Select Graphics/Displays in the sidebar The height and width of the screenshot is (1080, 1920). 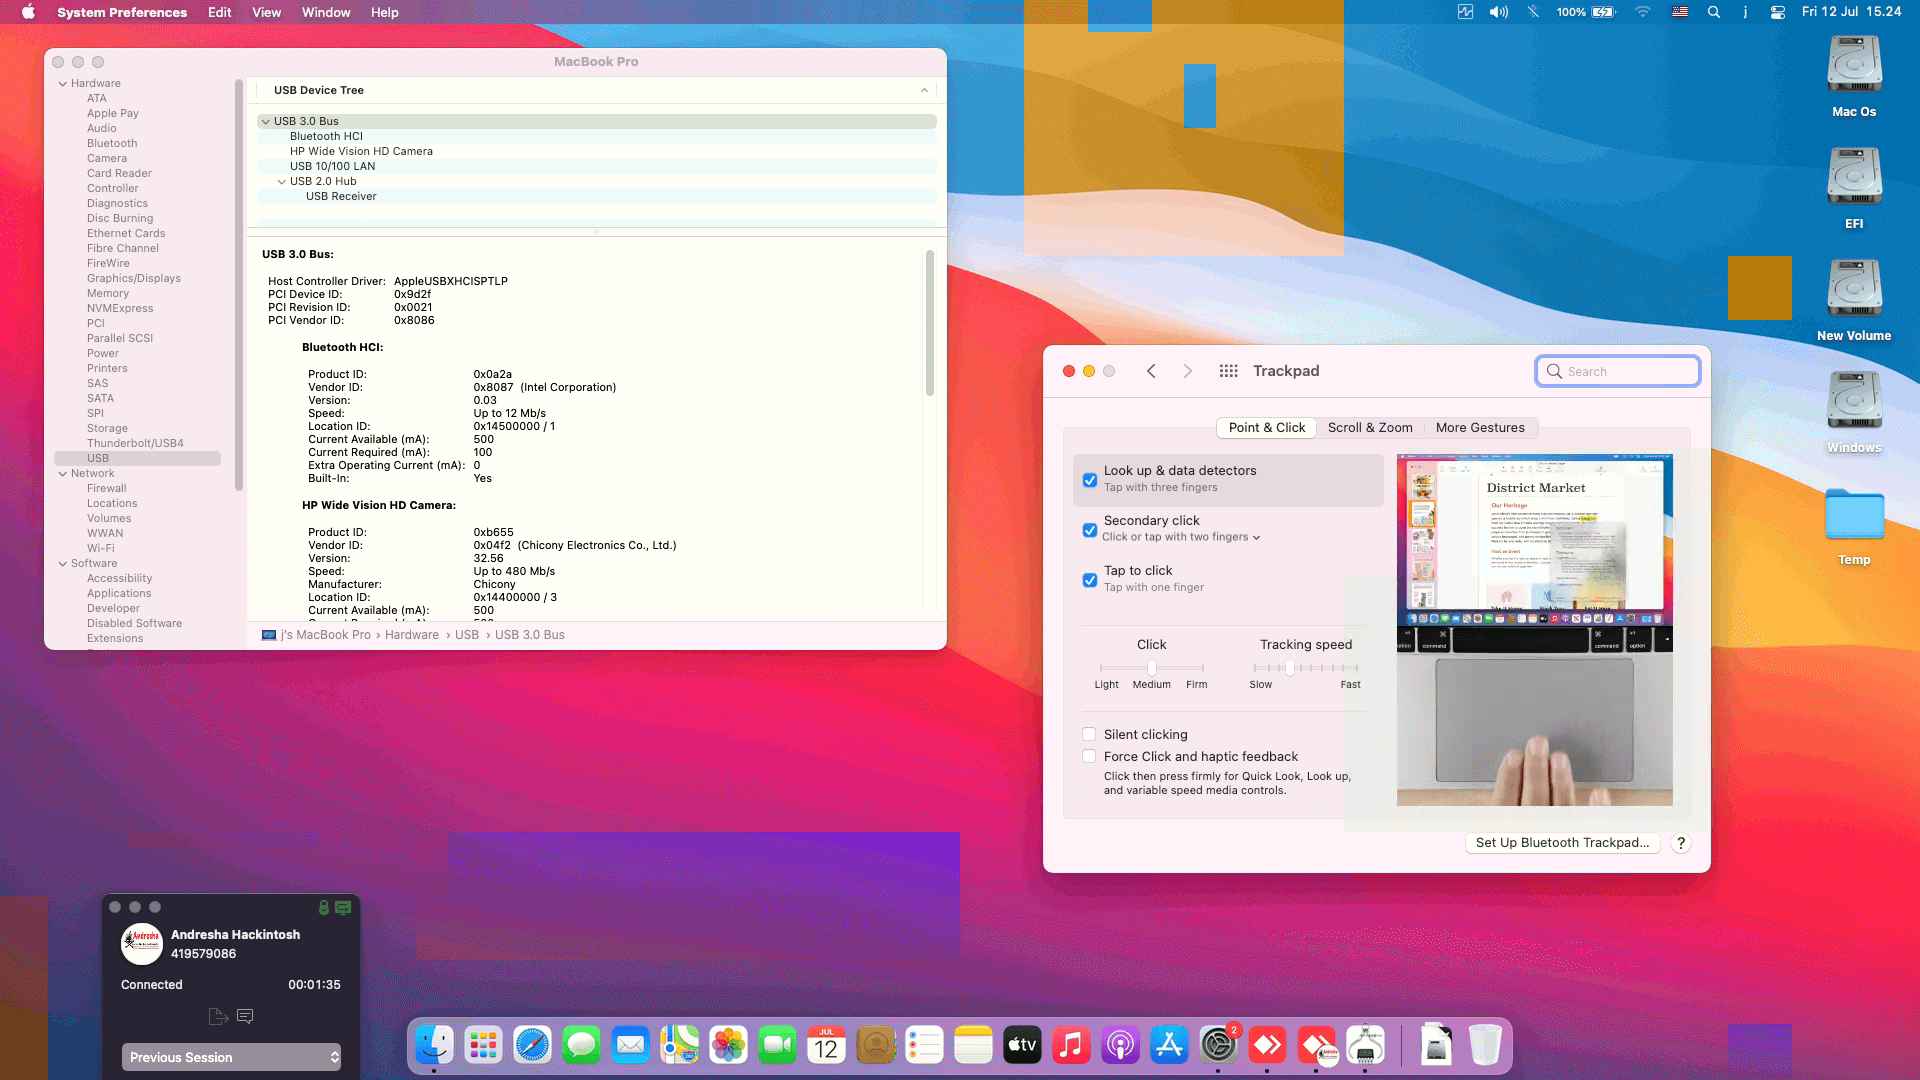[x=134, y=279]
